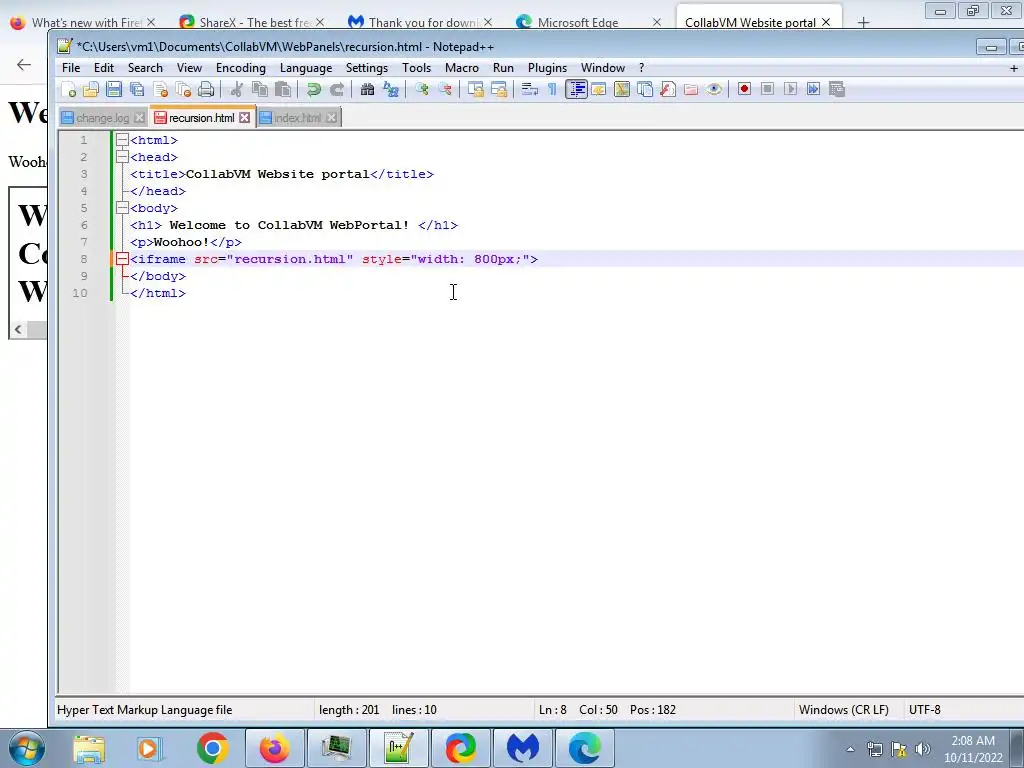Go back in the browser
Image resolution: width=1024 pixels, height=768 pixels.
click(x=24, y=64)
